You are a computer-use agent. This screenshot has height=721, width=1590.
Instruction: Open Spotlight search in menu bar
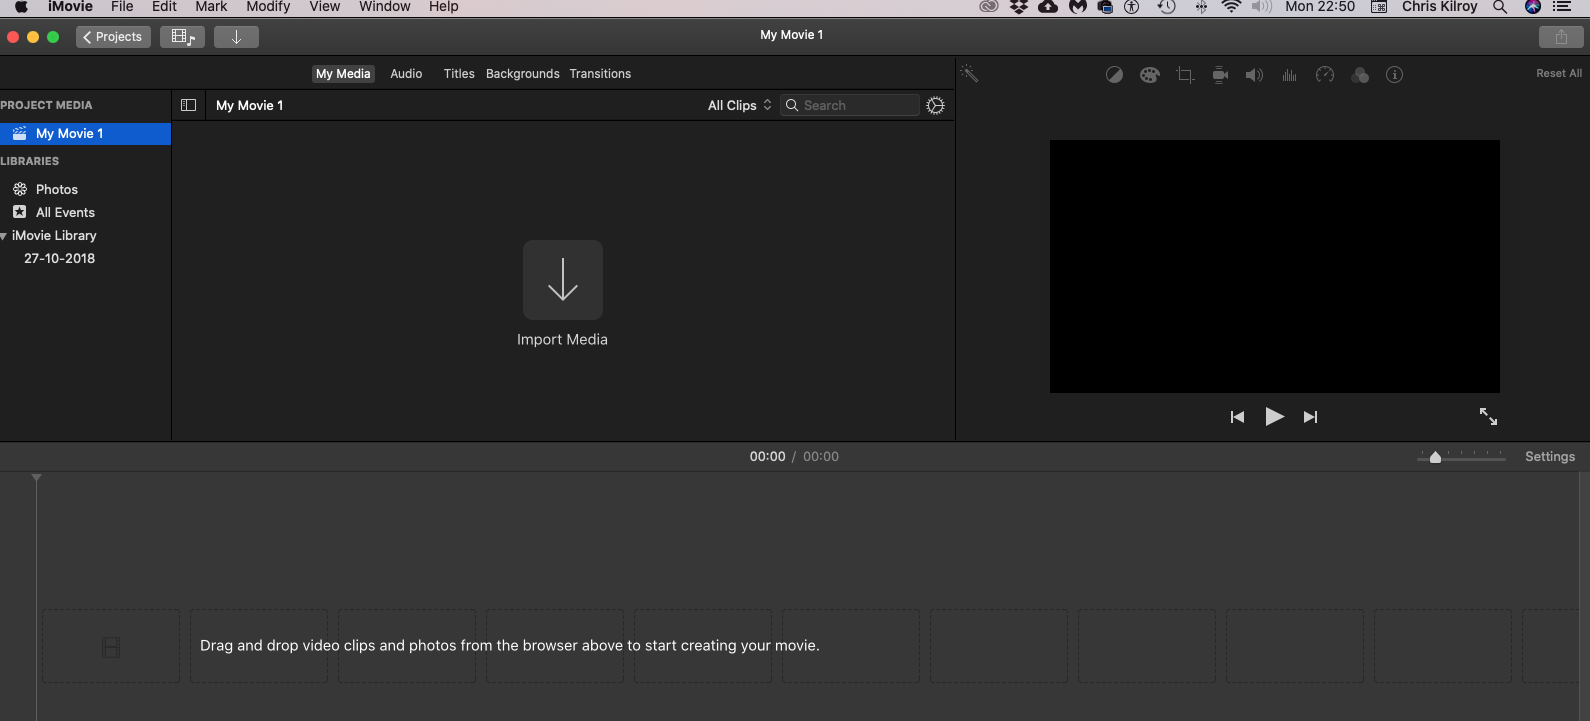[1500, 7]
